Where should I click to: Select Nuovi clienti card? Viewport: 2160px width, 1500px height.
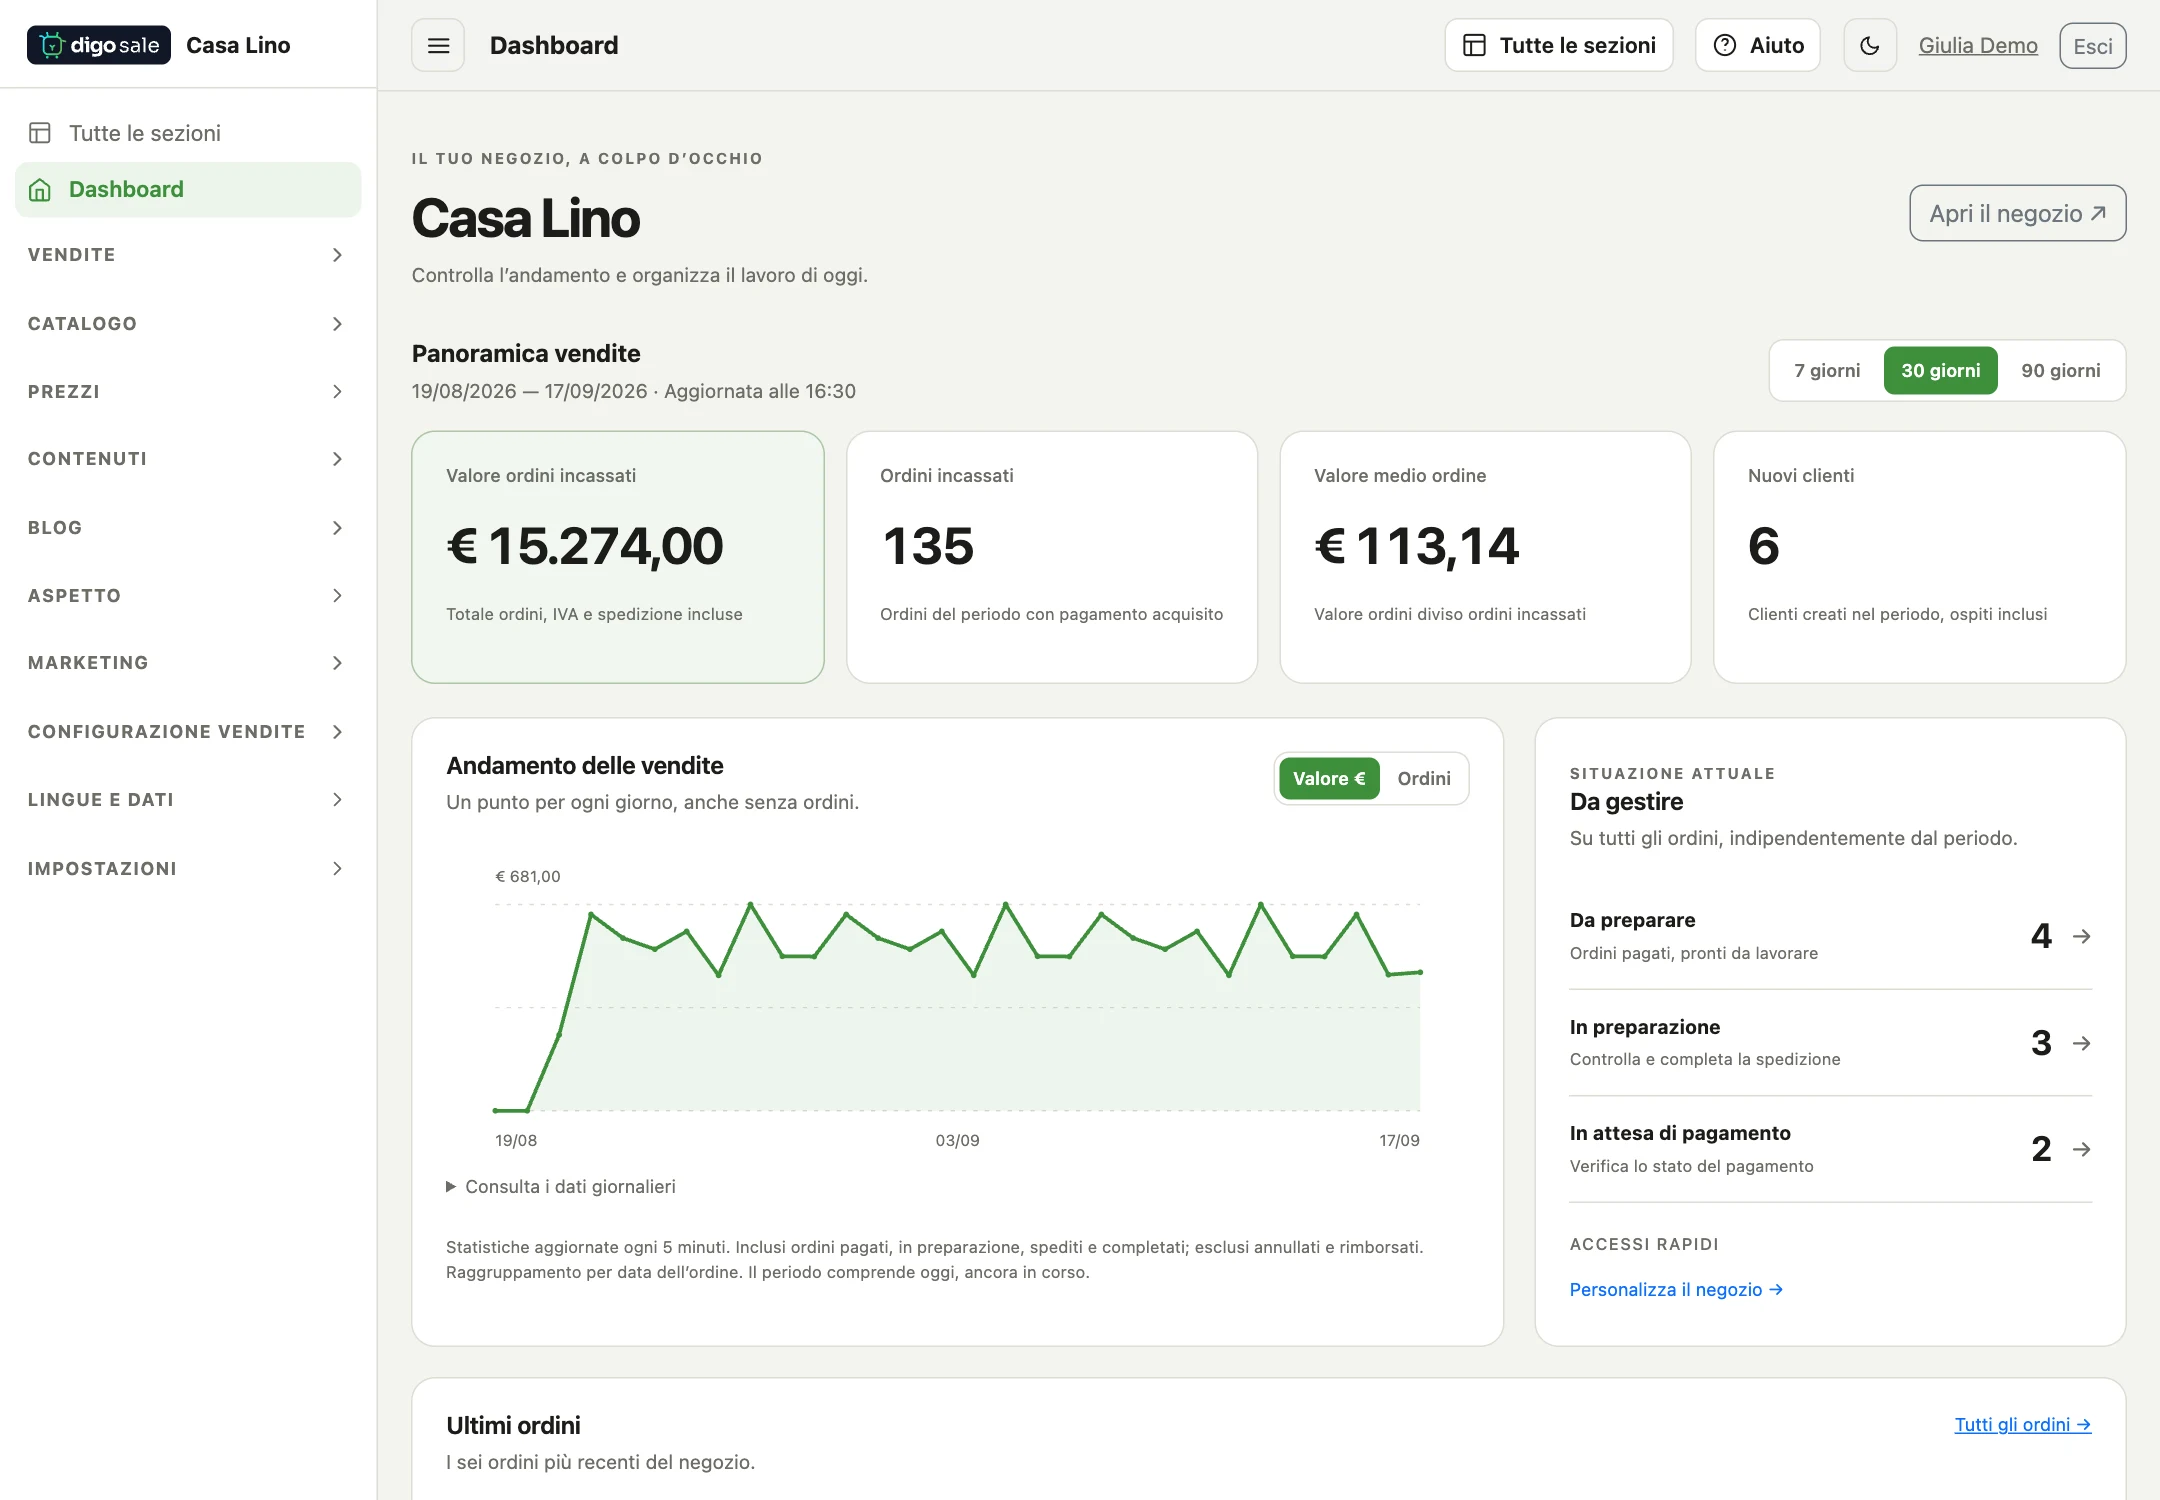(1919, 557)
